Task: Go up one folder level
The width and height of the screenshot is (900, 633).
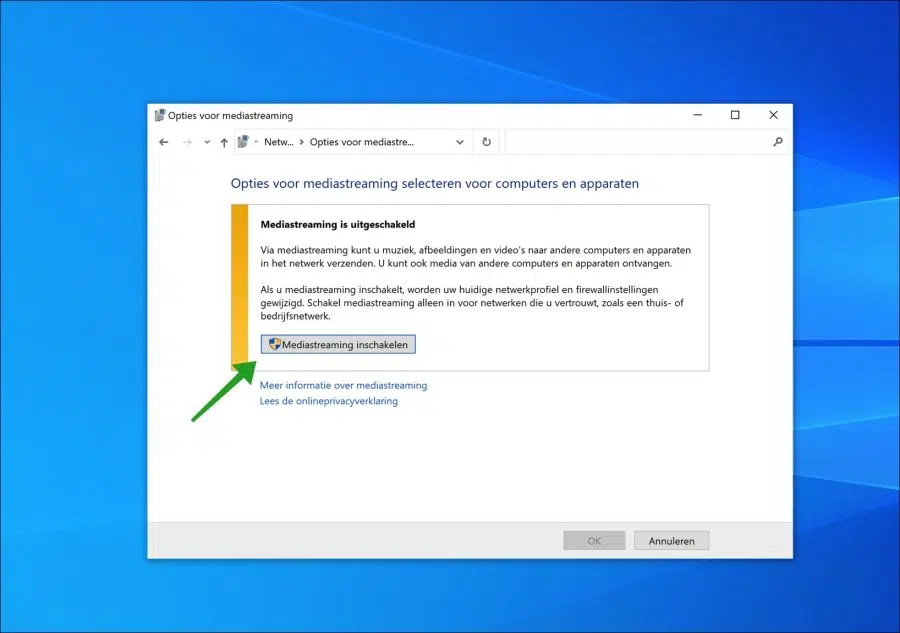Action: (x=224, y=142)
